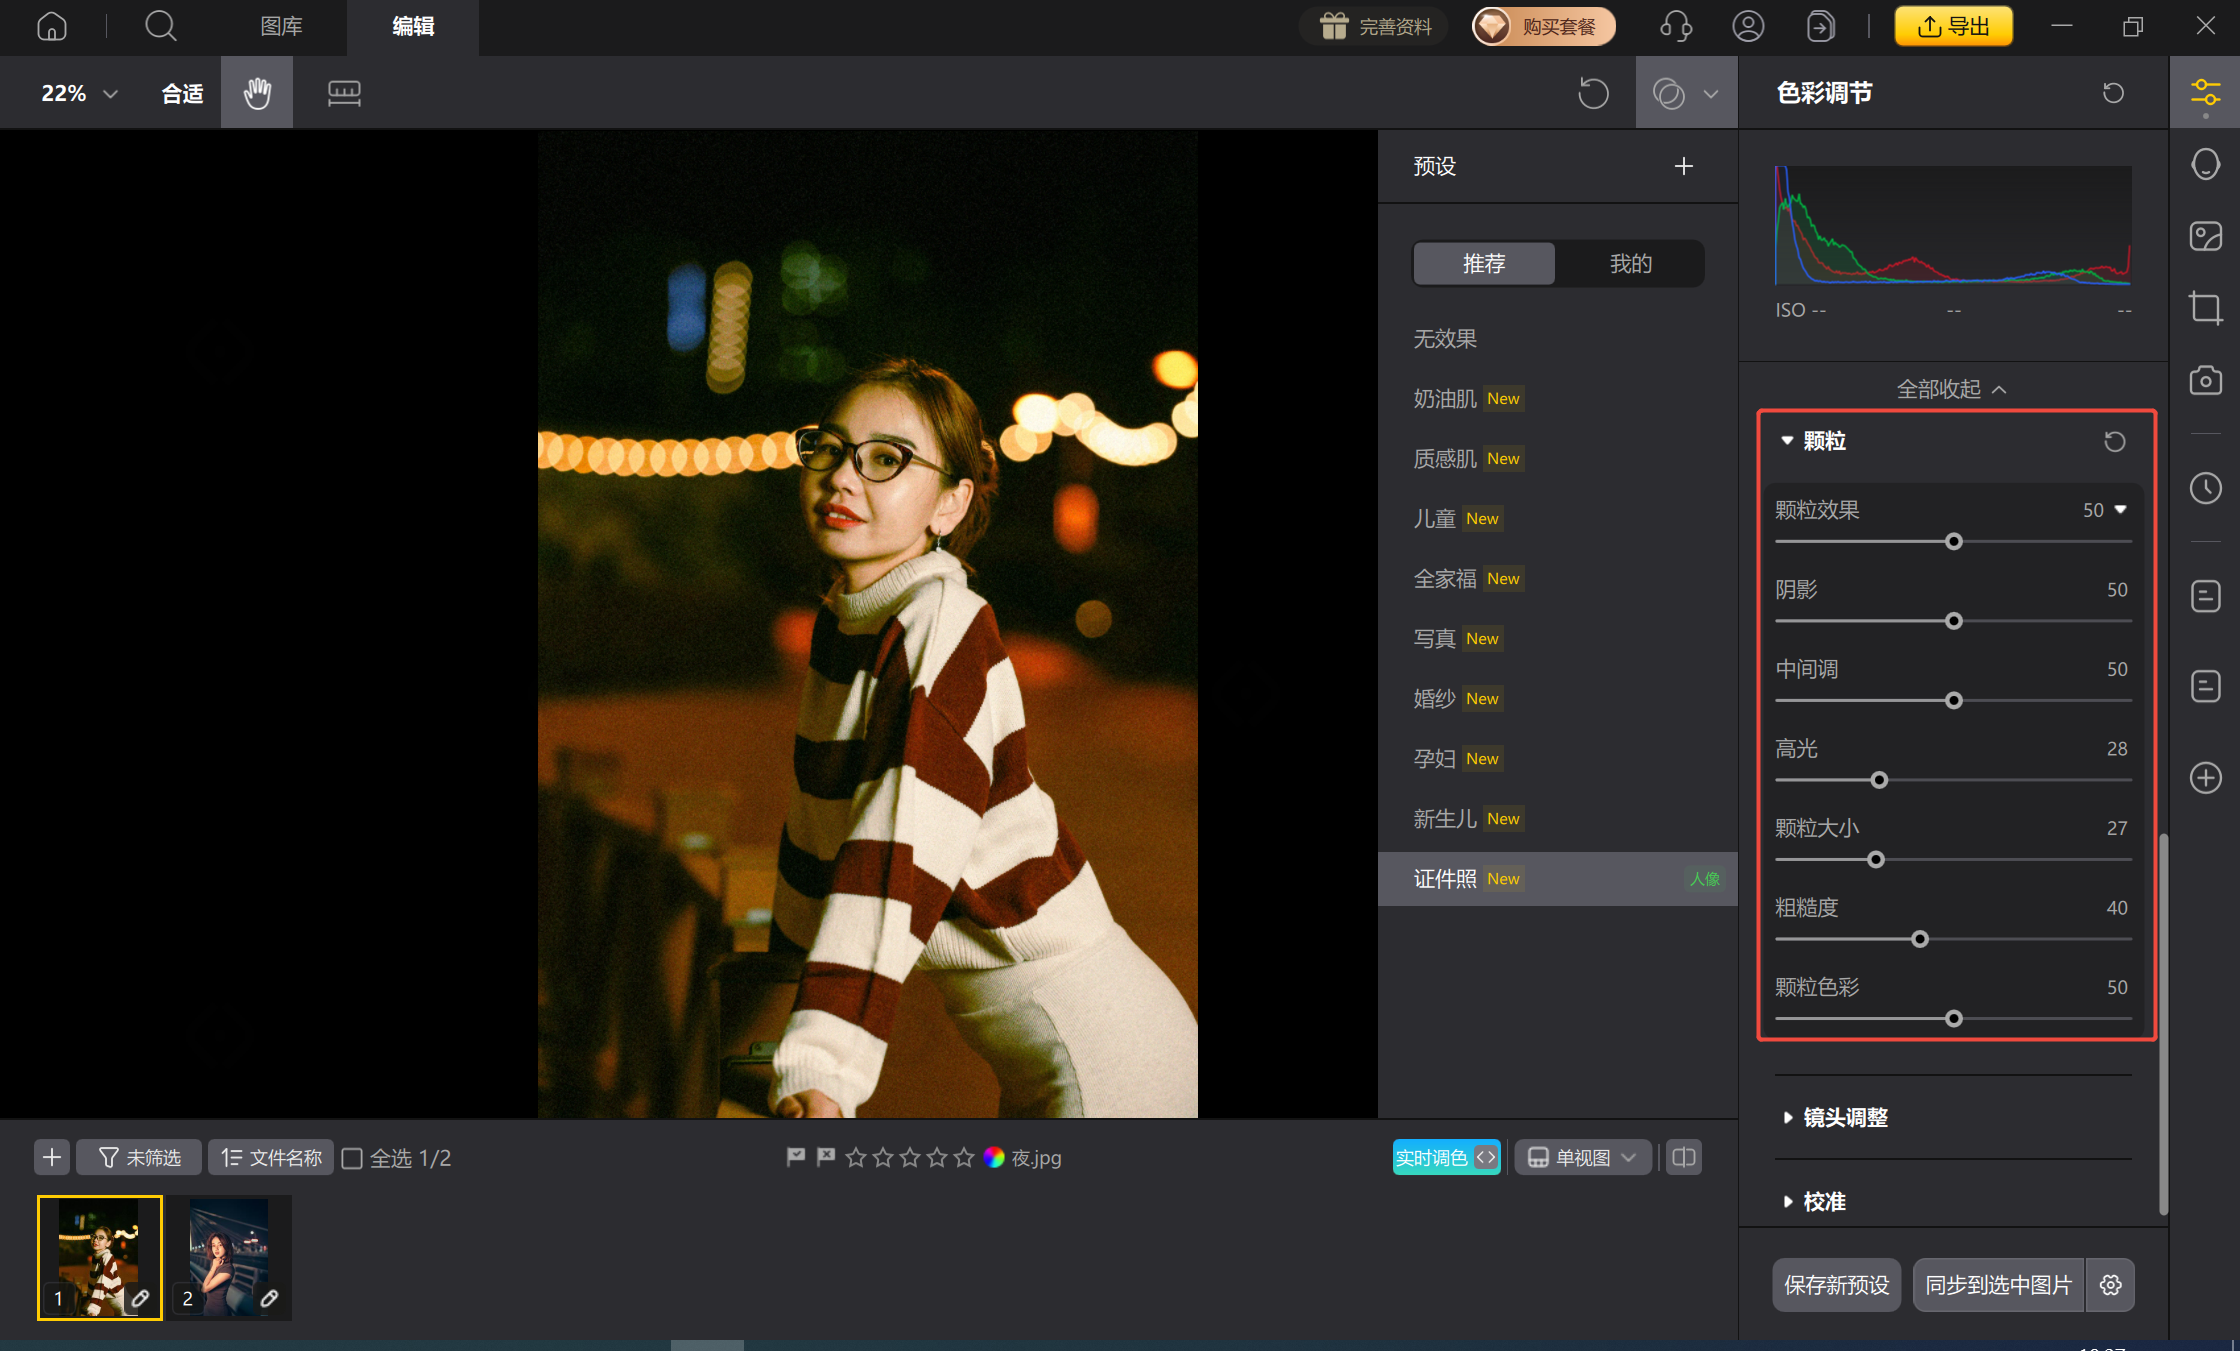Click 保存新预设 button
The height and width of the screenshot is (1351, 2240).
1836,1285
